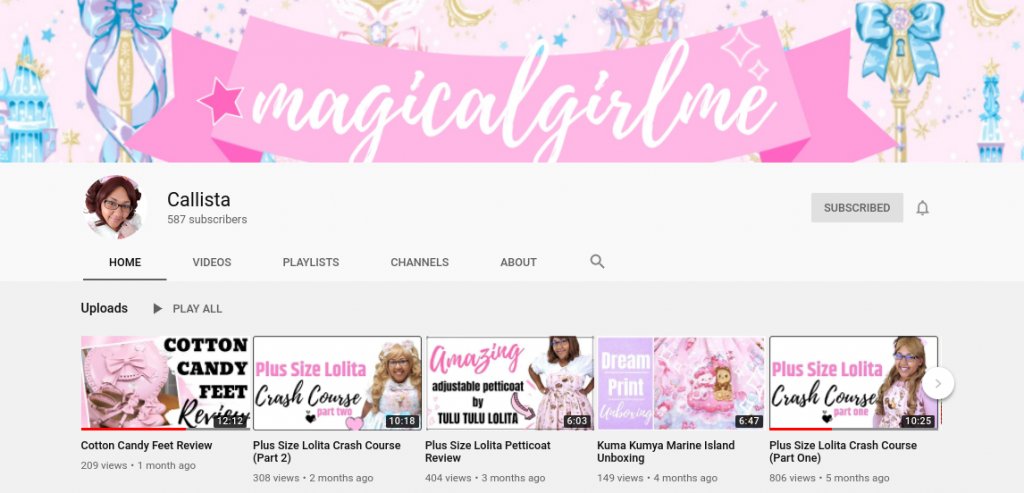Click 209 views • 1 month ago
The width and height of the screenshot is (1024, 493).
(x=138, y=466)
